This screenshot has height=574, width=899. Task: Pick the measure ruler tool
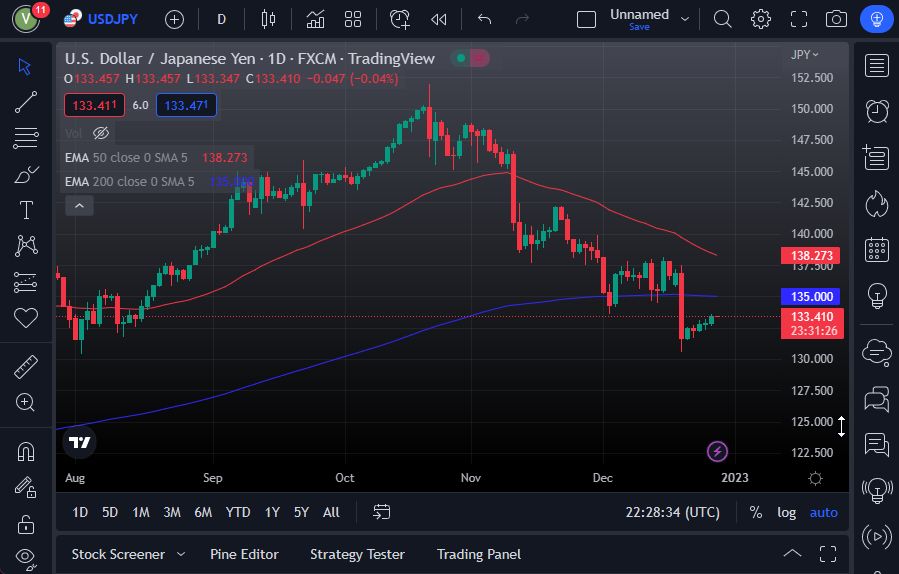26,367
